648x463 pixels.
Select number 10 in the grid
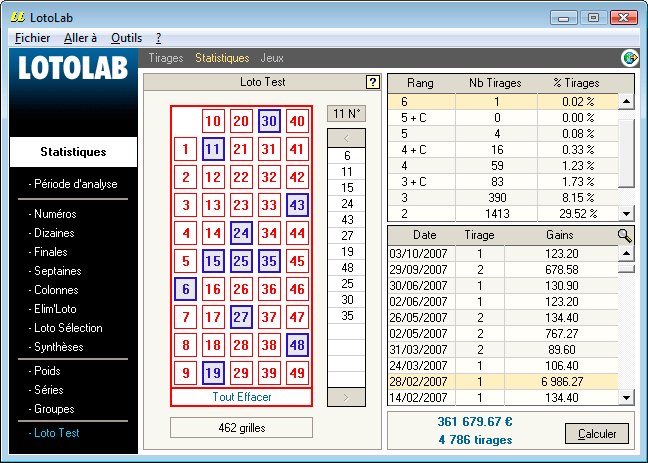[x=213, y=121]
